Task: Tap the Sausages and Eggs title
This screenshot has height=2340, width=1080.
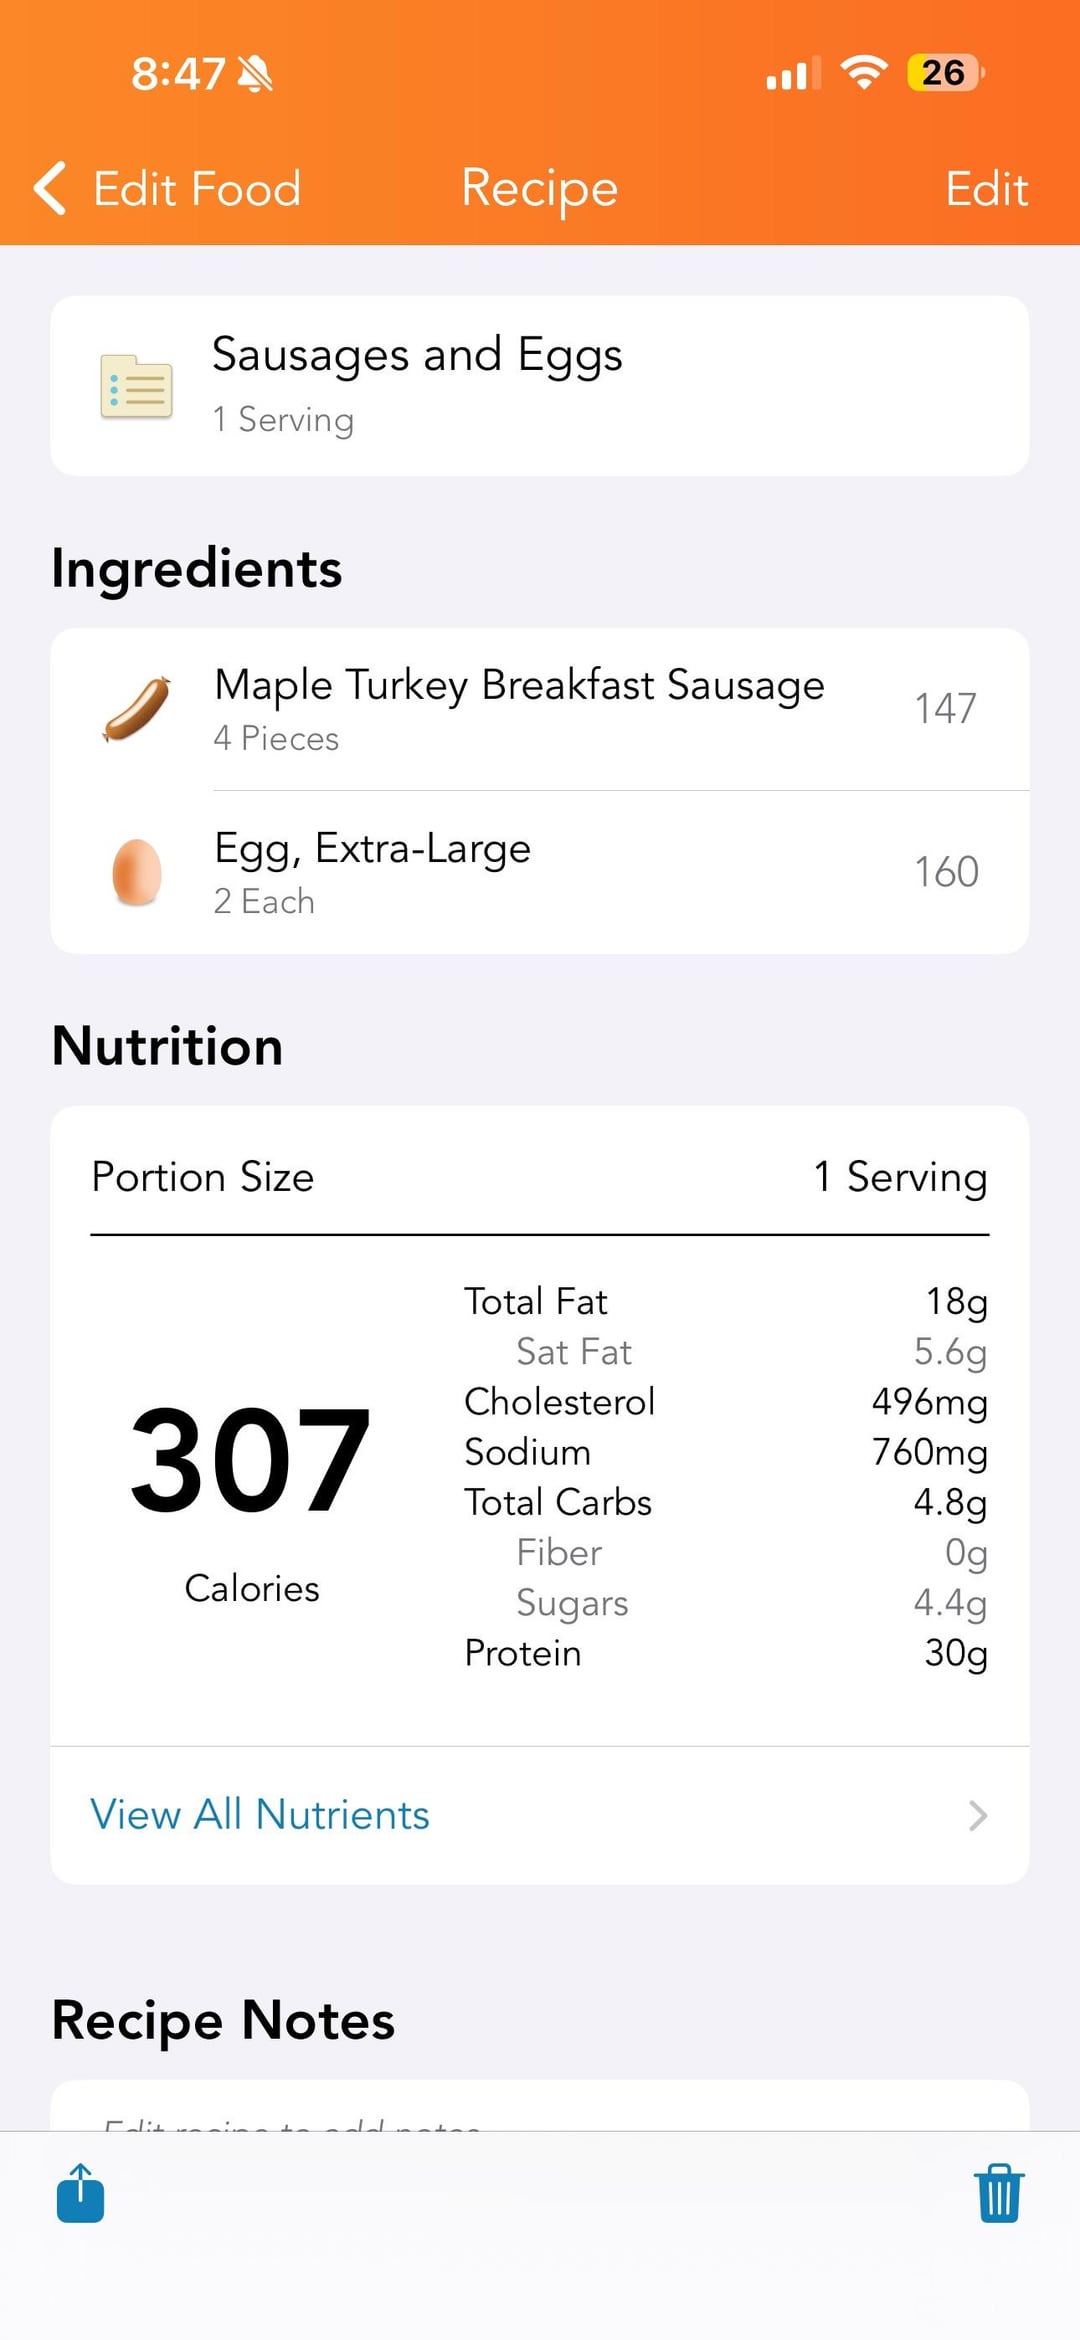Action: [x=417, y=355]
